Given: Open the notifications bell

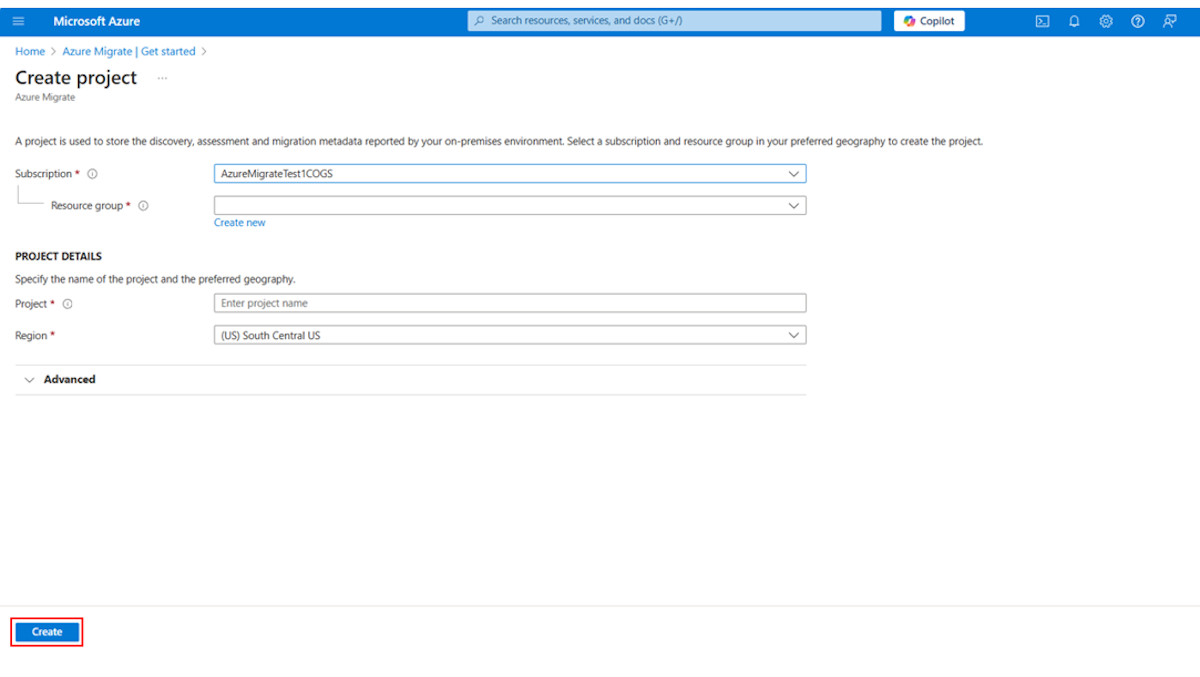Looking at the screenshot, I should [1074, 21].
